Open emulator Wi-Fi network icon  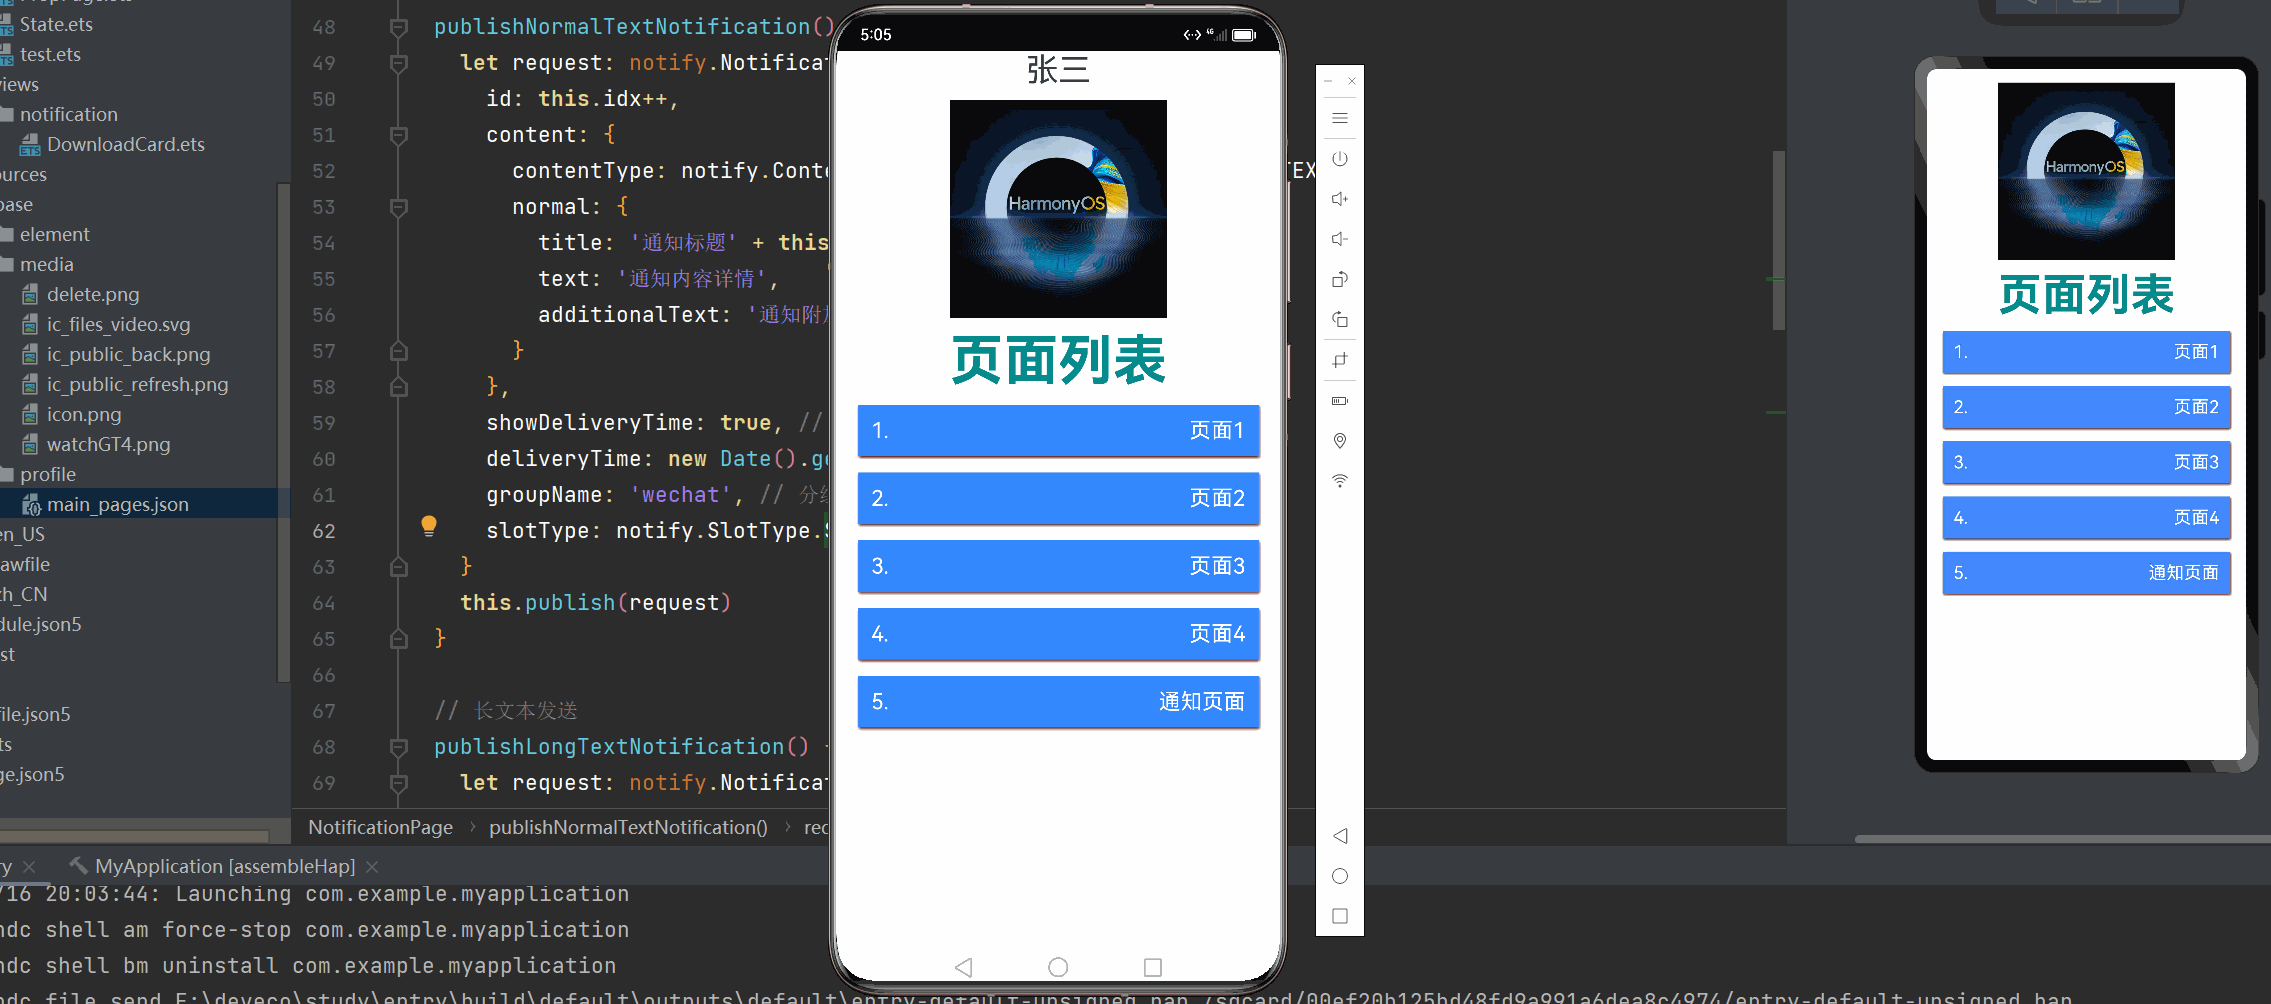pyautogui.click(x=1340, y=481)
